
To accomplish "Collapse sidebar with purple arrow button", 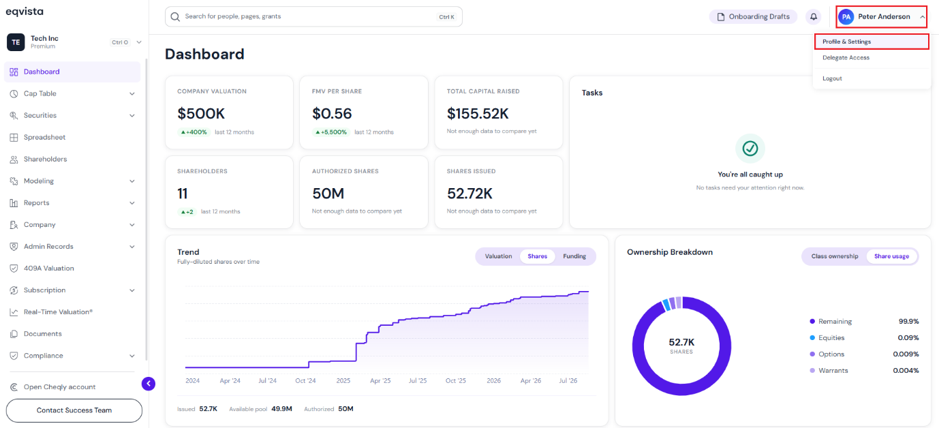I will pyautogui.click(x=148, y=384).
